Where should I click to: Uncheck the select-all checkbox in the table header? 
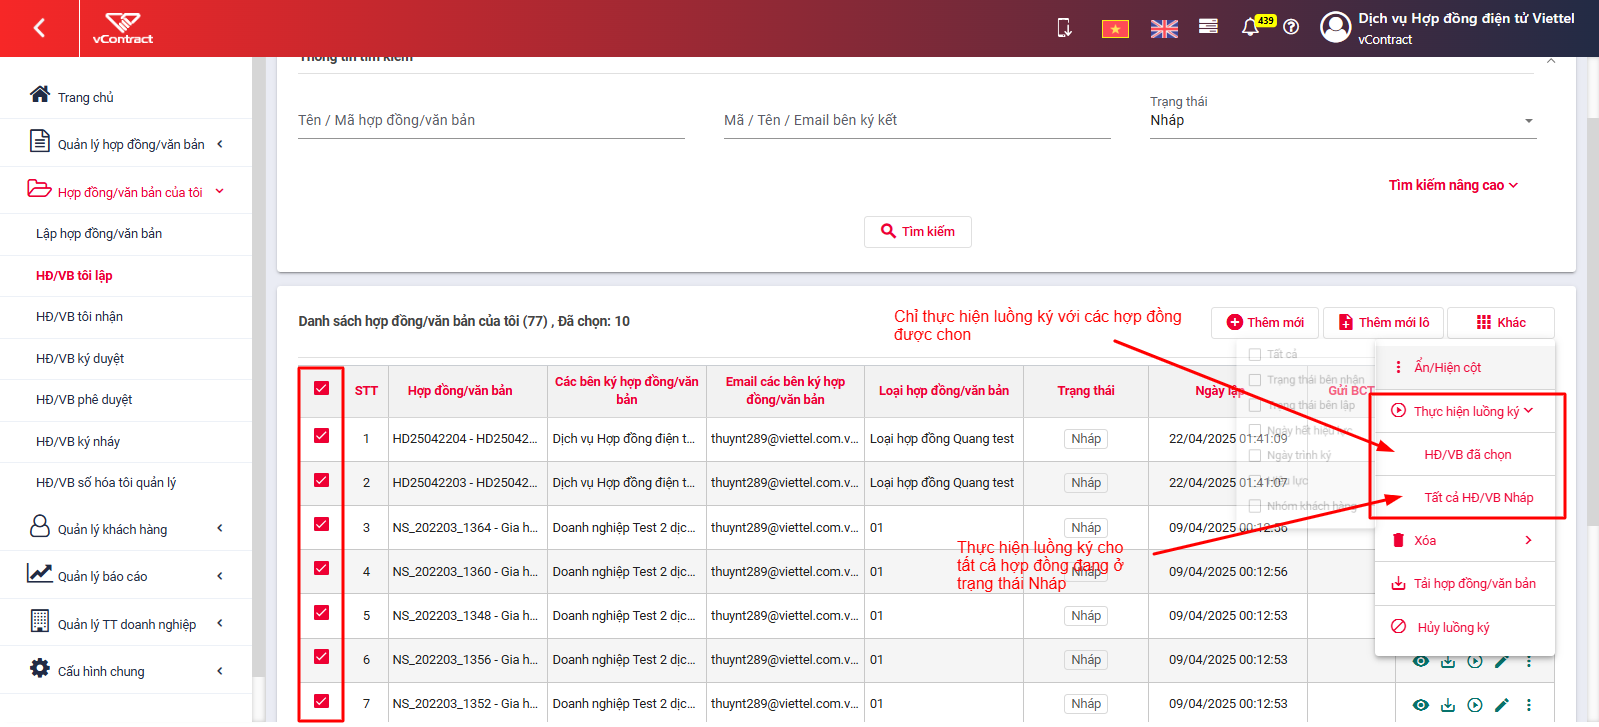coord(321,388)
